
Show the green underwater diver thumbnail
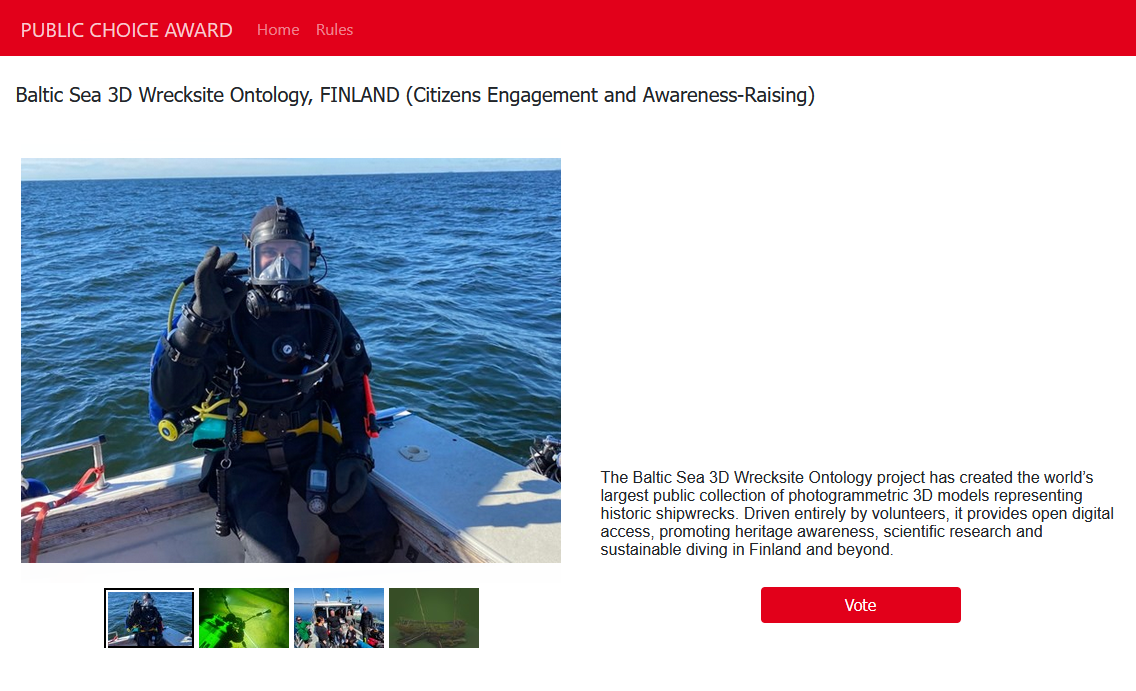(x=244, y=618)
